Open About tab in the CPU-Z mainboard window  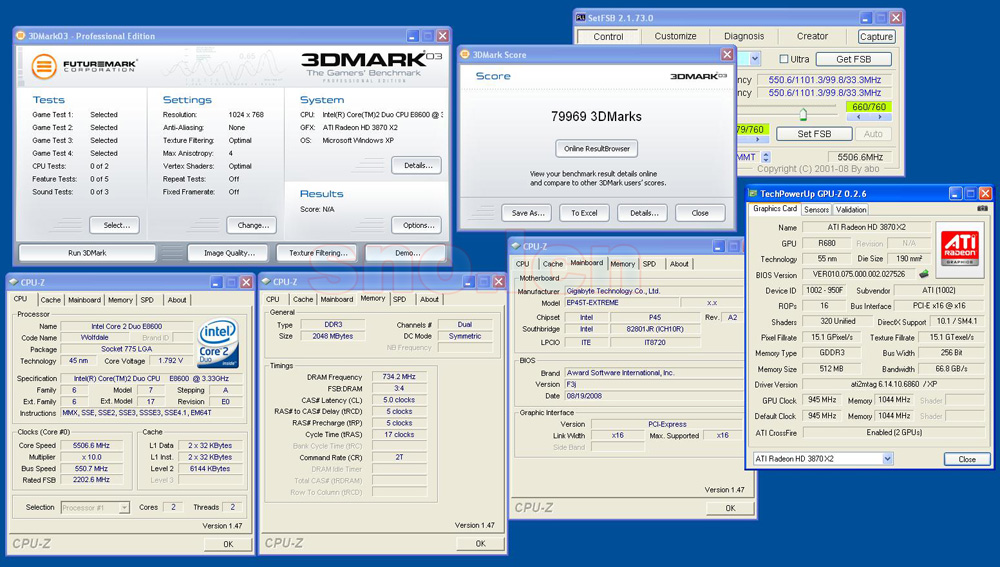tap(679, 264)
